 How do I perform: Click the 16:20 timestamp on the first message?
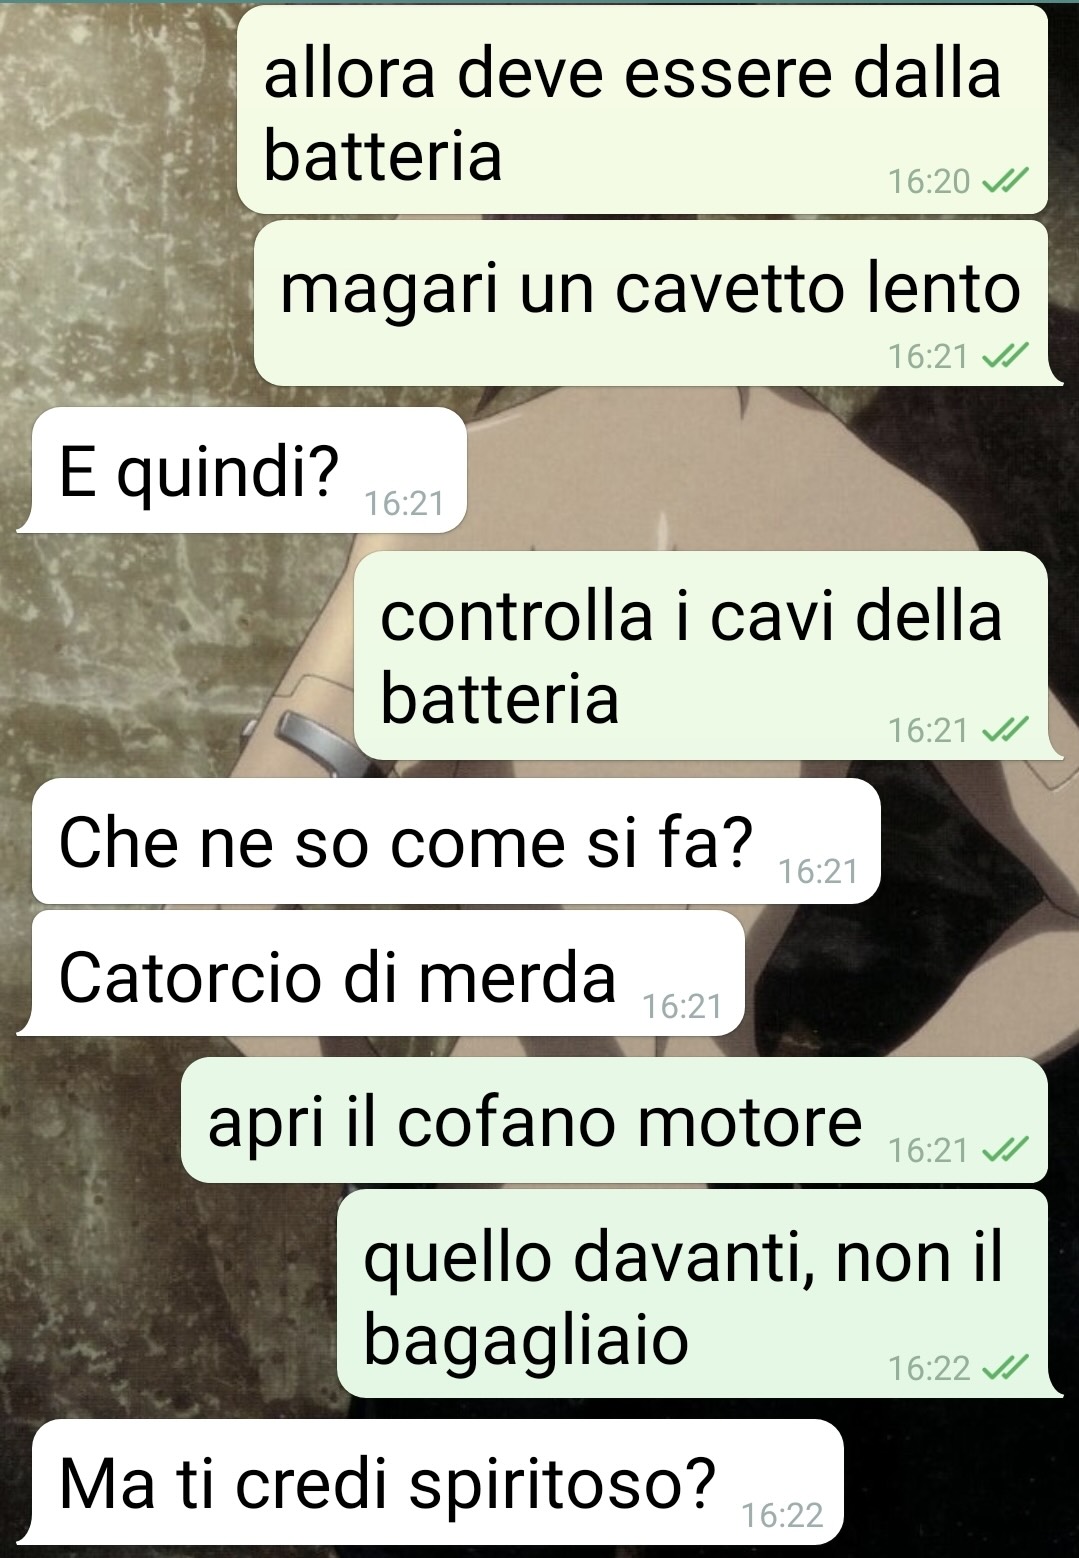(x=929, y=181)
